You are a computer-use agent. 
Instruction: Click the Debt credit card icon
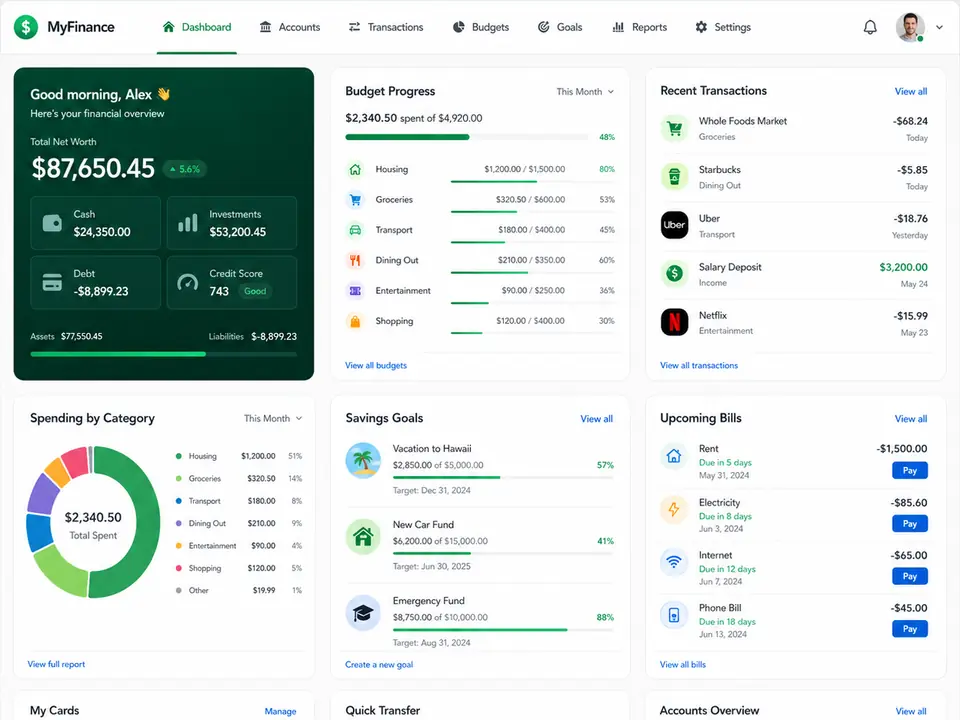pyautogui.click(x=52, y=282)
